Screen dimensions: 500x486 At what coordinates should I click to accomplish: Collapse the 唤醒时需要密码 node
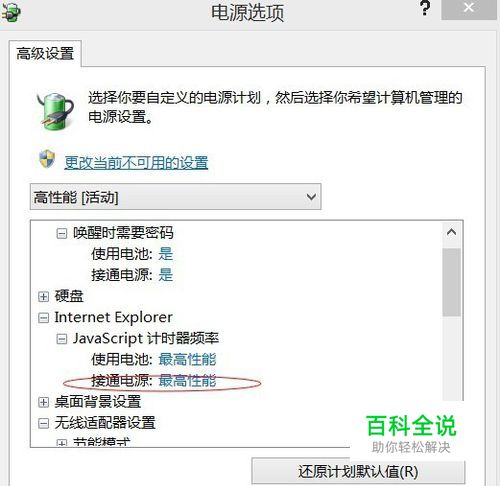click(61, 233)
